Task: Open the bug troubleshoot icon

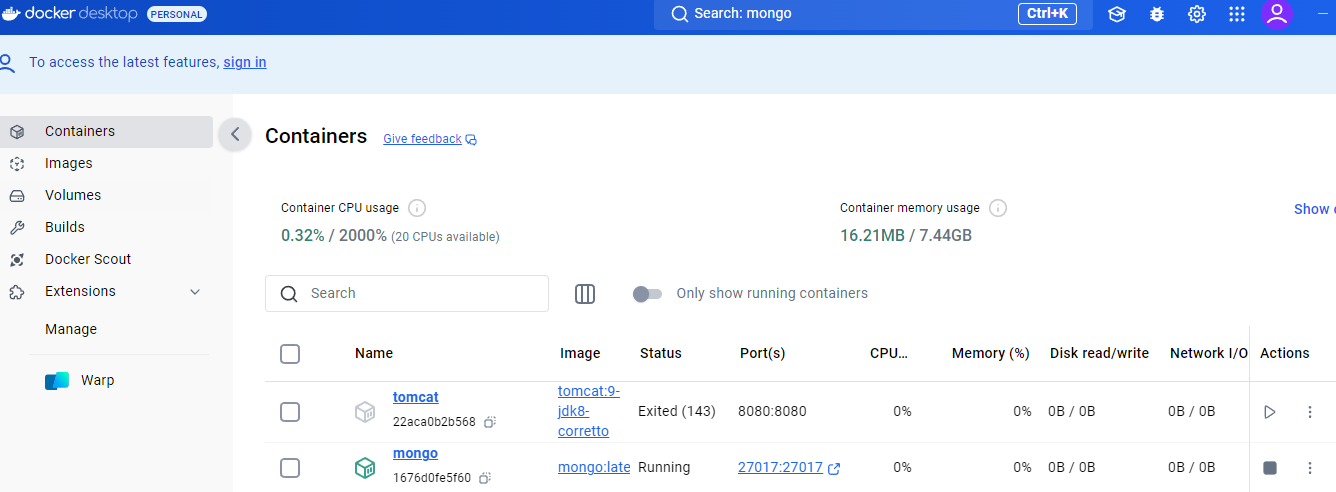Action: [1157, 14]
